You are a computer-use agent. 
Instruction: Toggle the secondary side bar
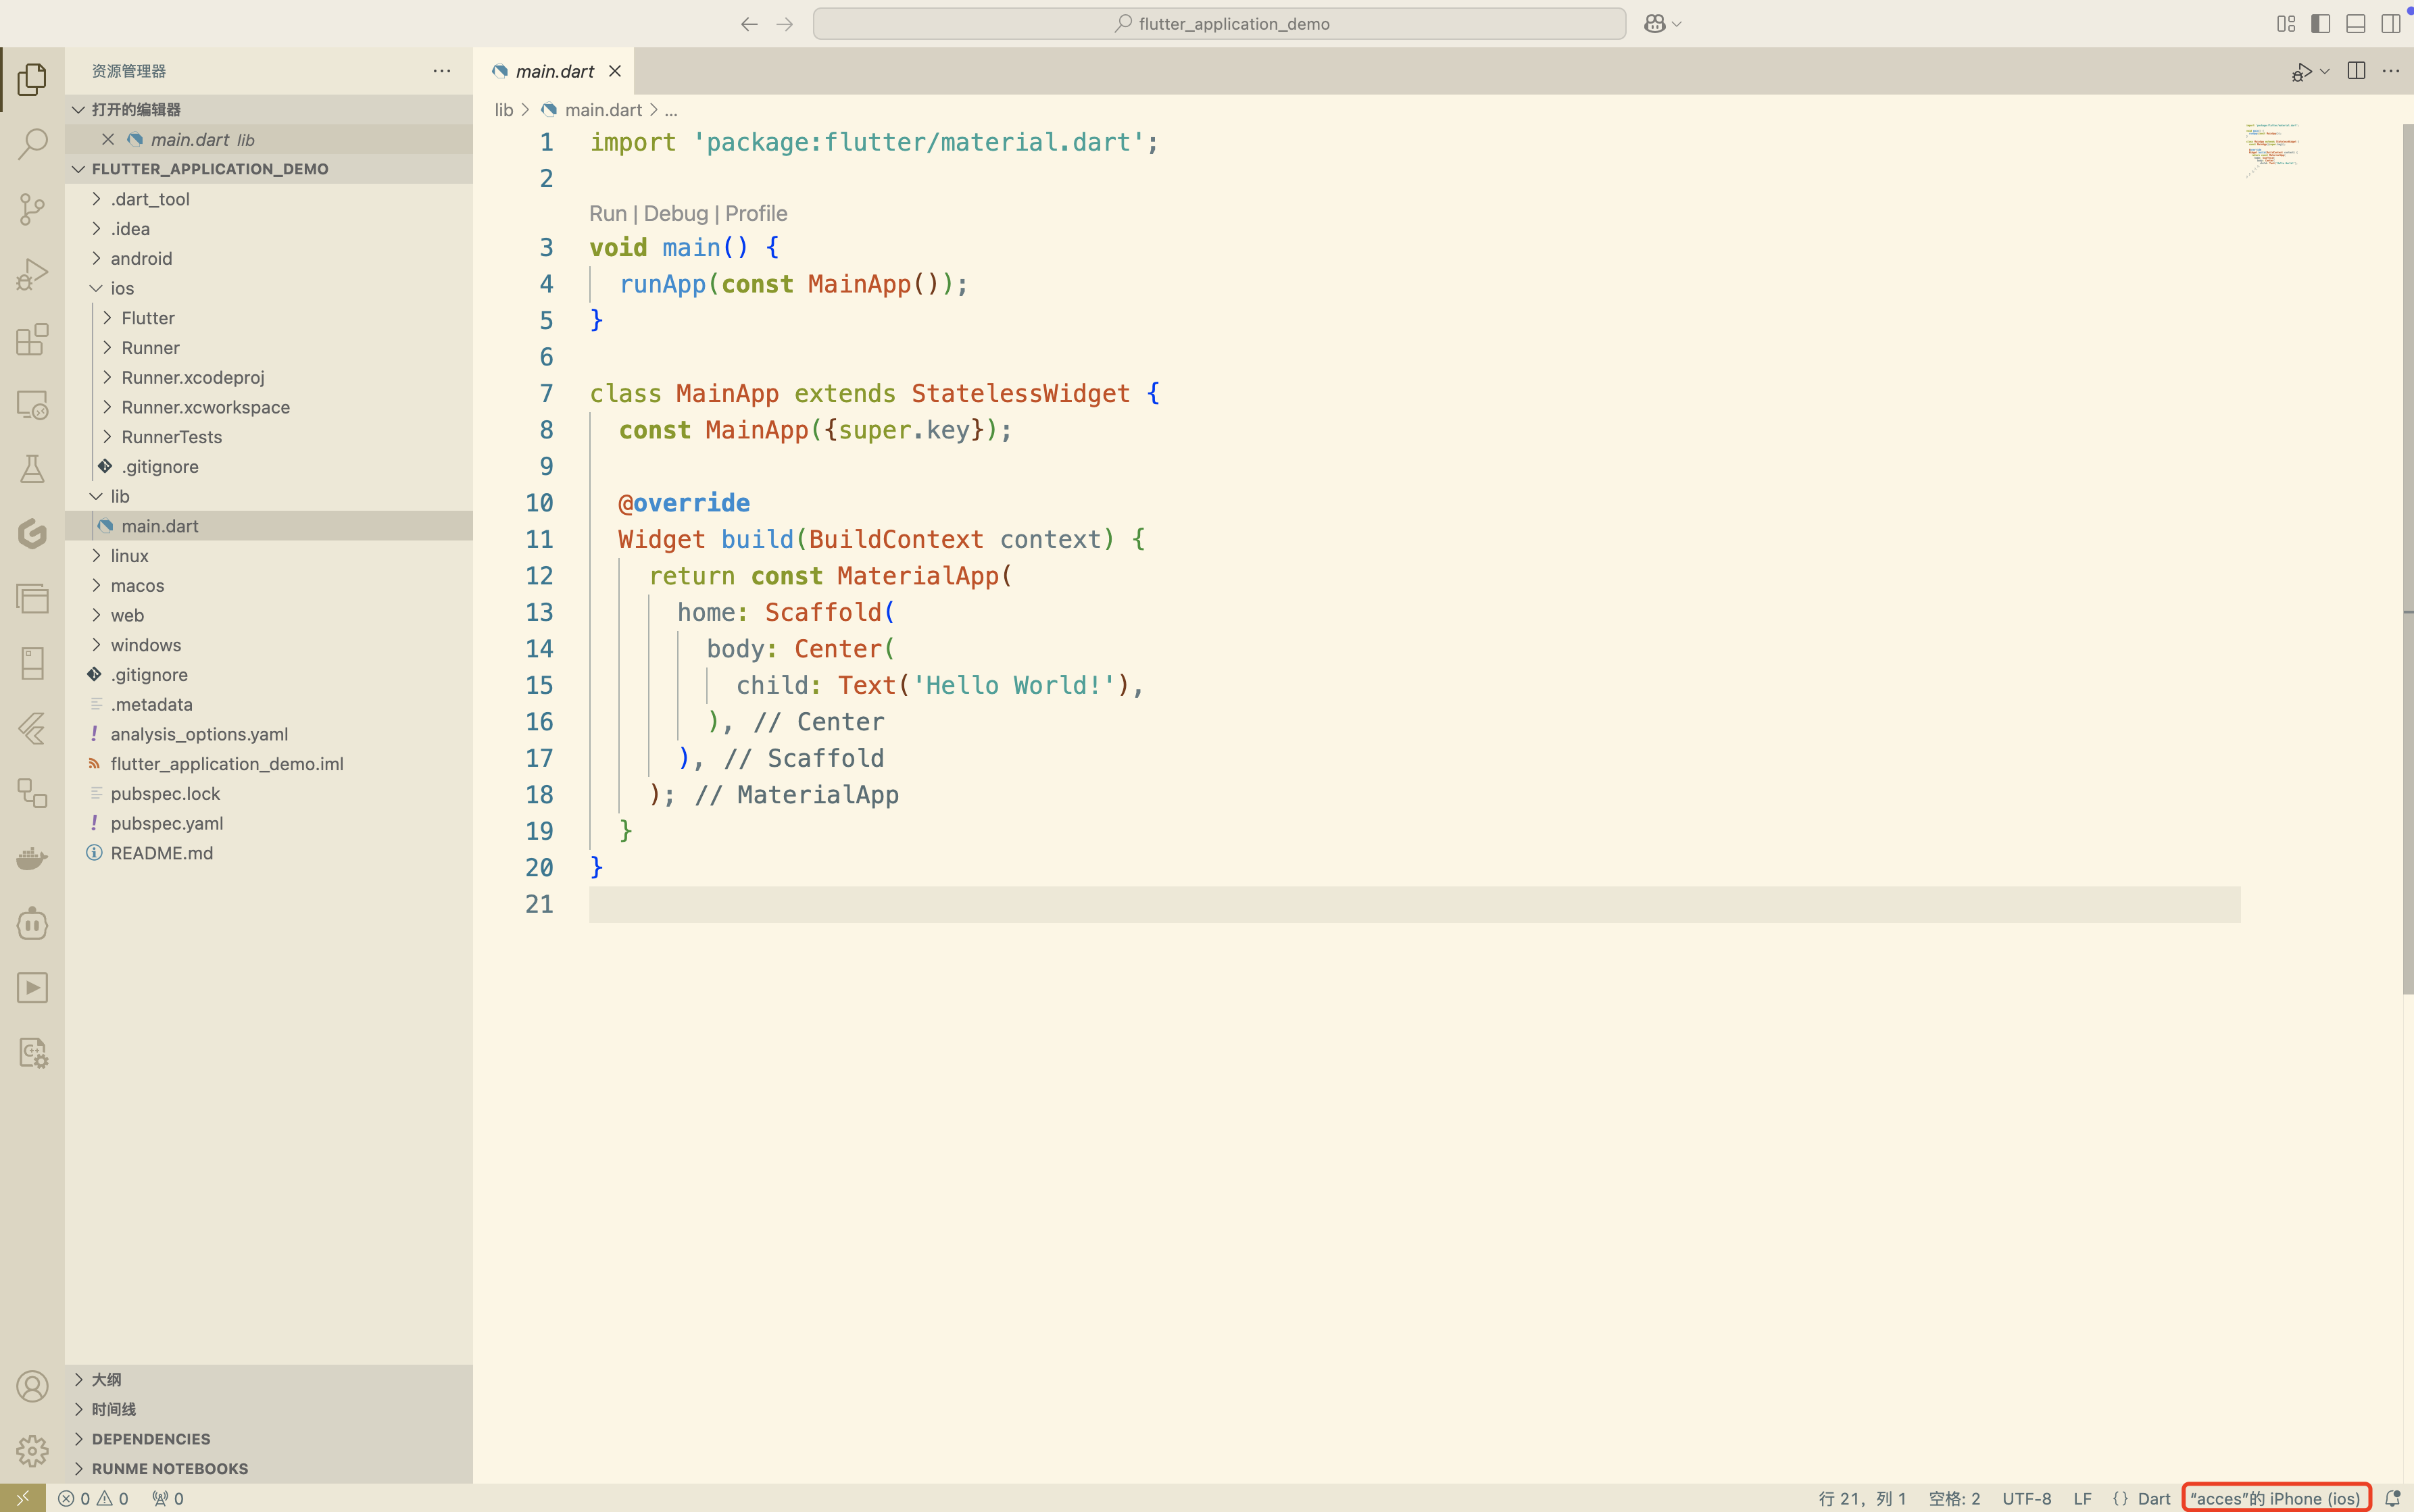click(x=2391, y=24)
